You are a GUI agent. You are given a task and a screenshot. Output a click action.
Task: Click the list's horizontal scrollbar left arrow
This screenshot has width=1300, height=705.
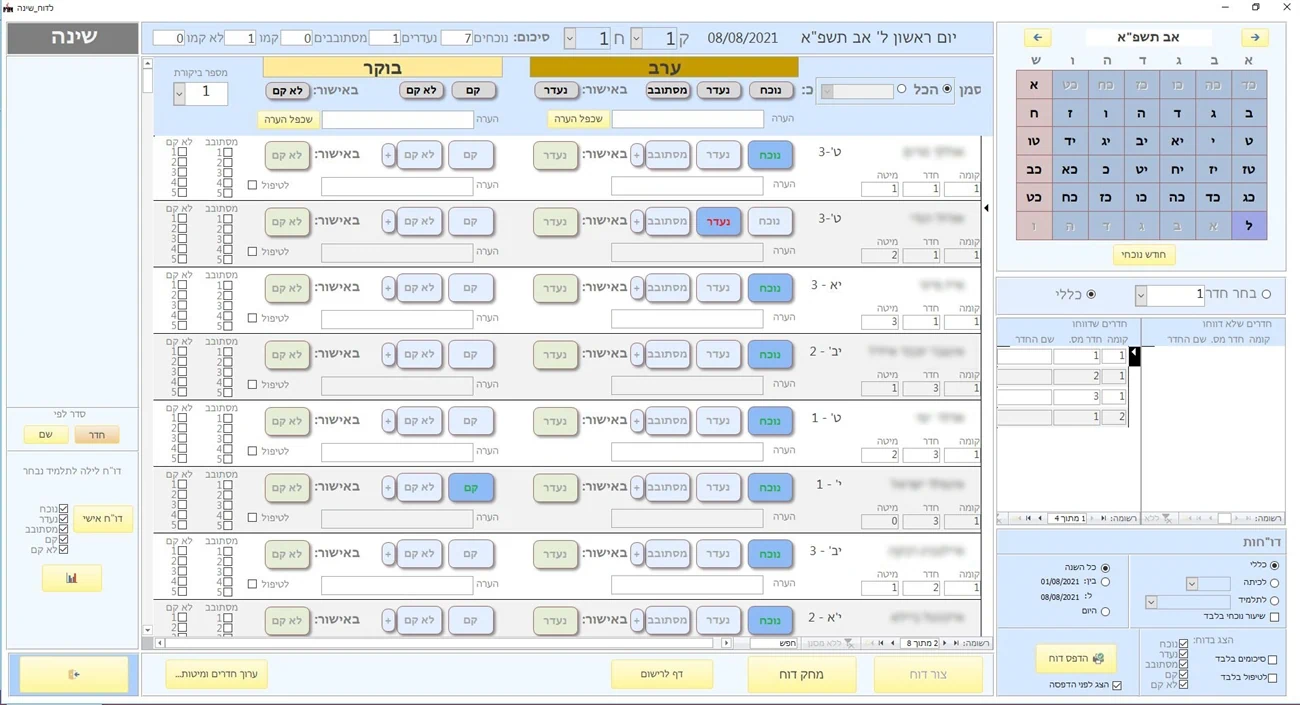[x=160, y=643]
